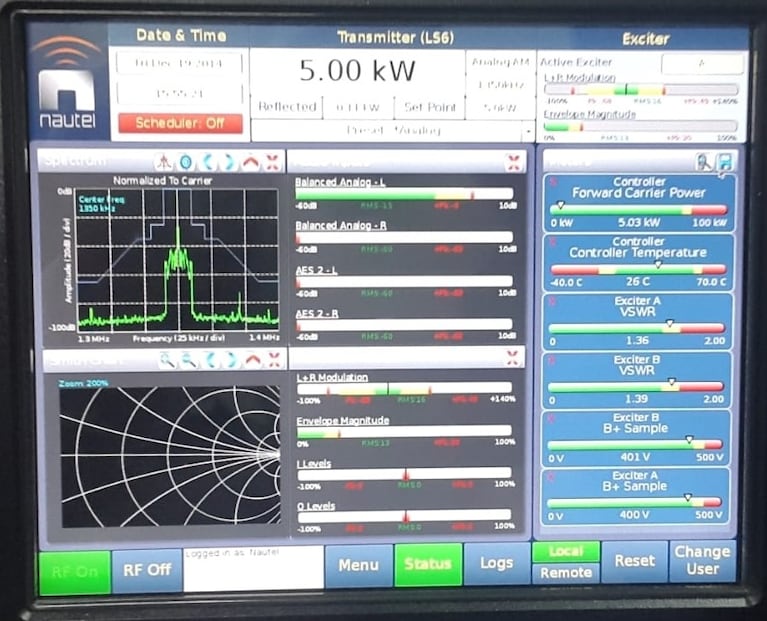Open the Status page
This screenshot has height=621, width=767.
(x=428, y=564)
